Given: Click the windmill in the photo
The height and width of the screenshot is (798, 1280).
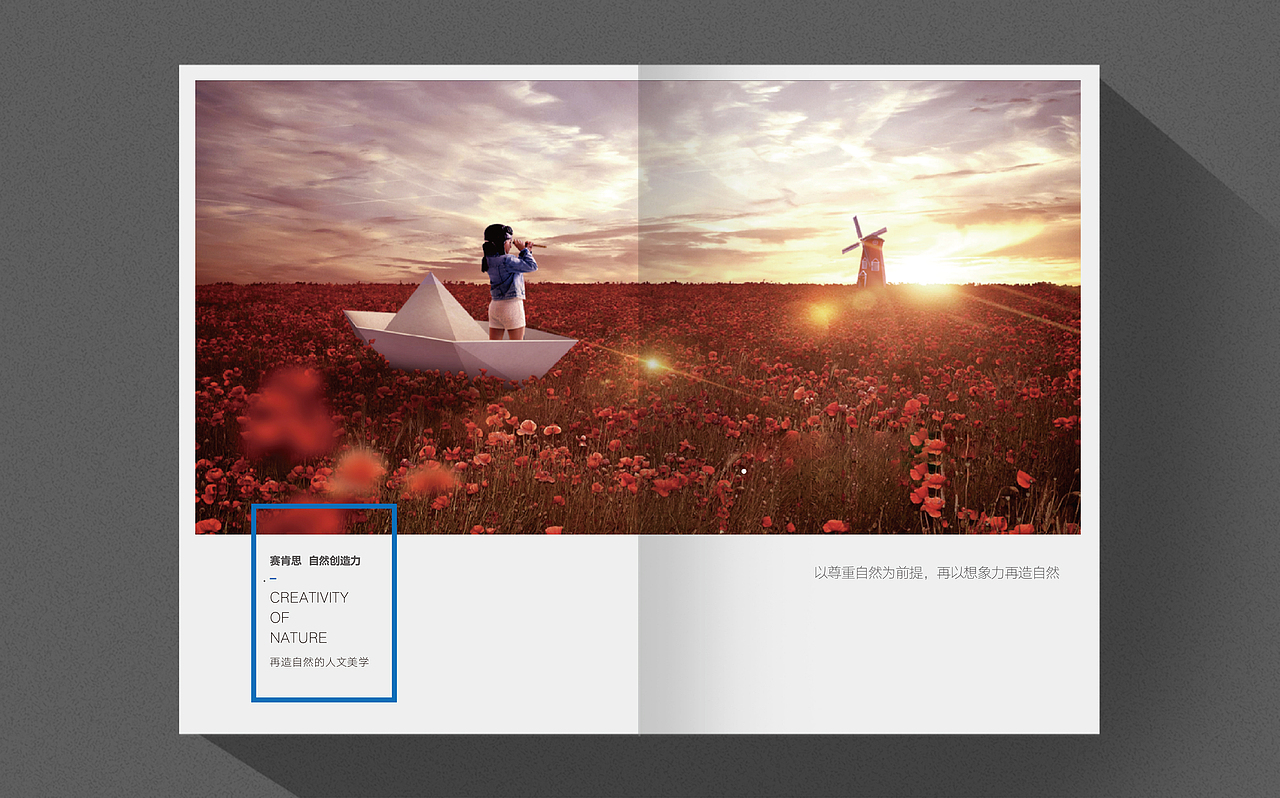Looking at the screenshot, I should (867, 252).
